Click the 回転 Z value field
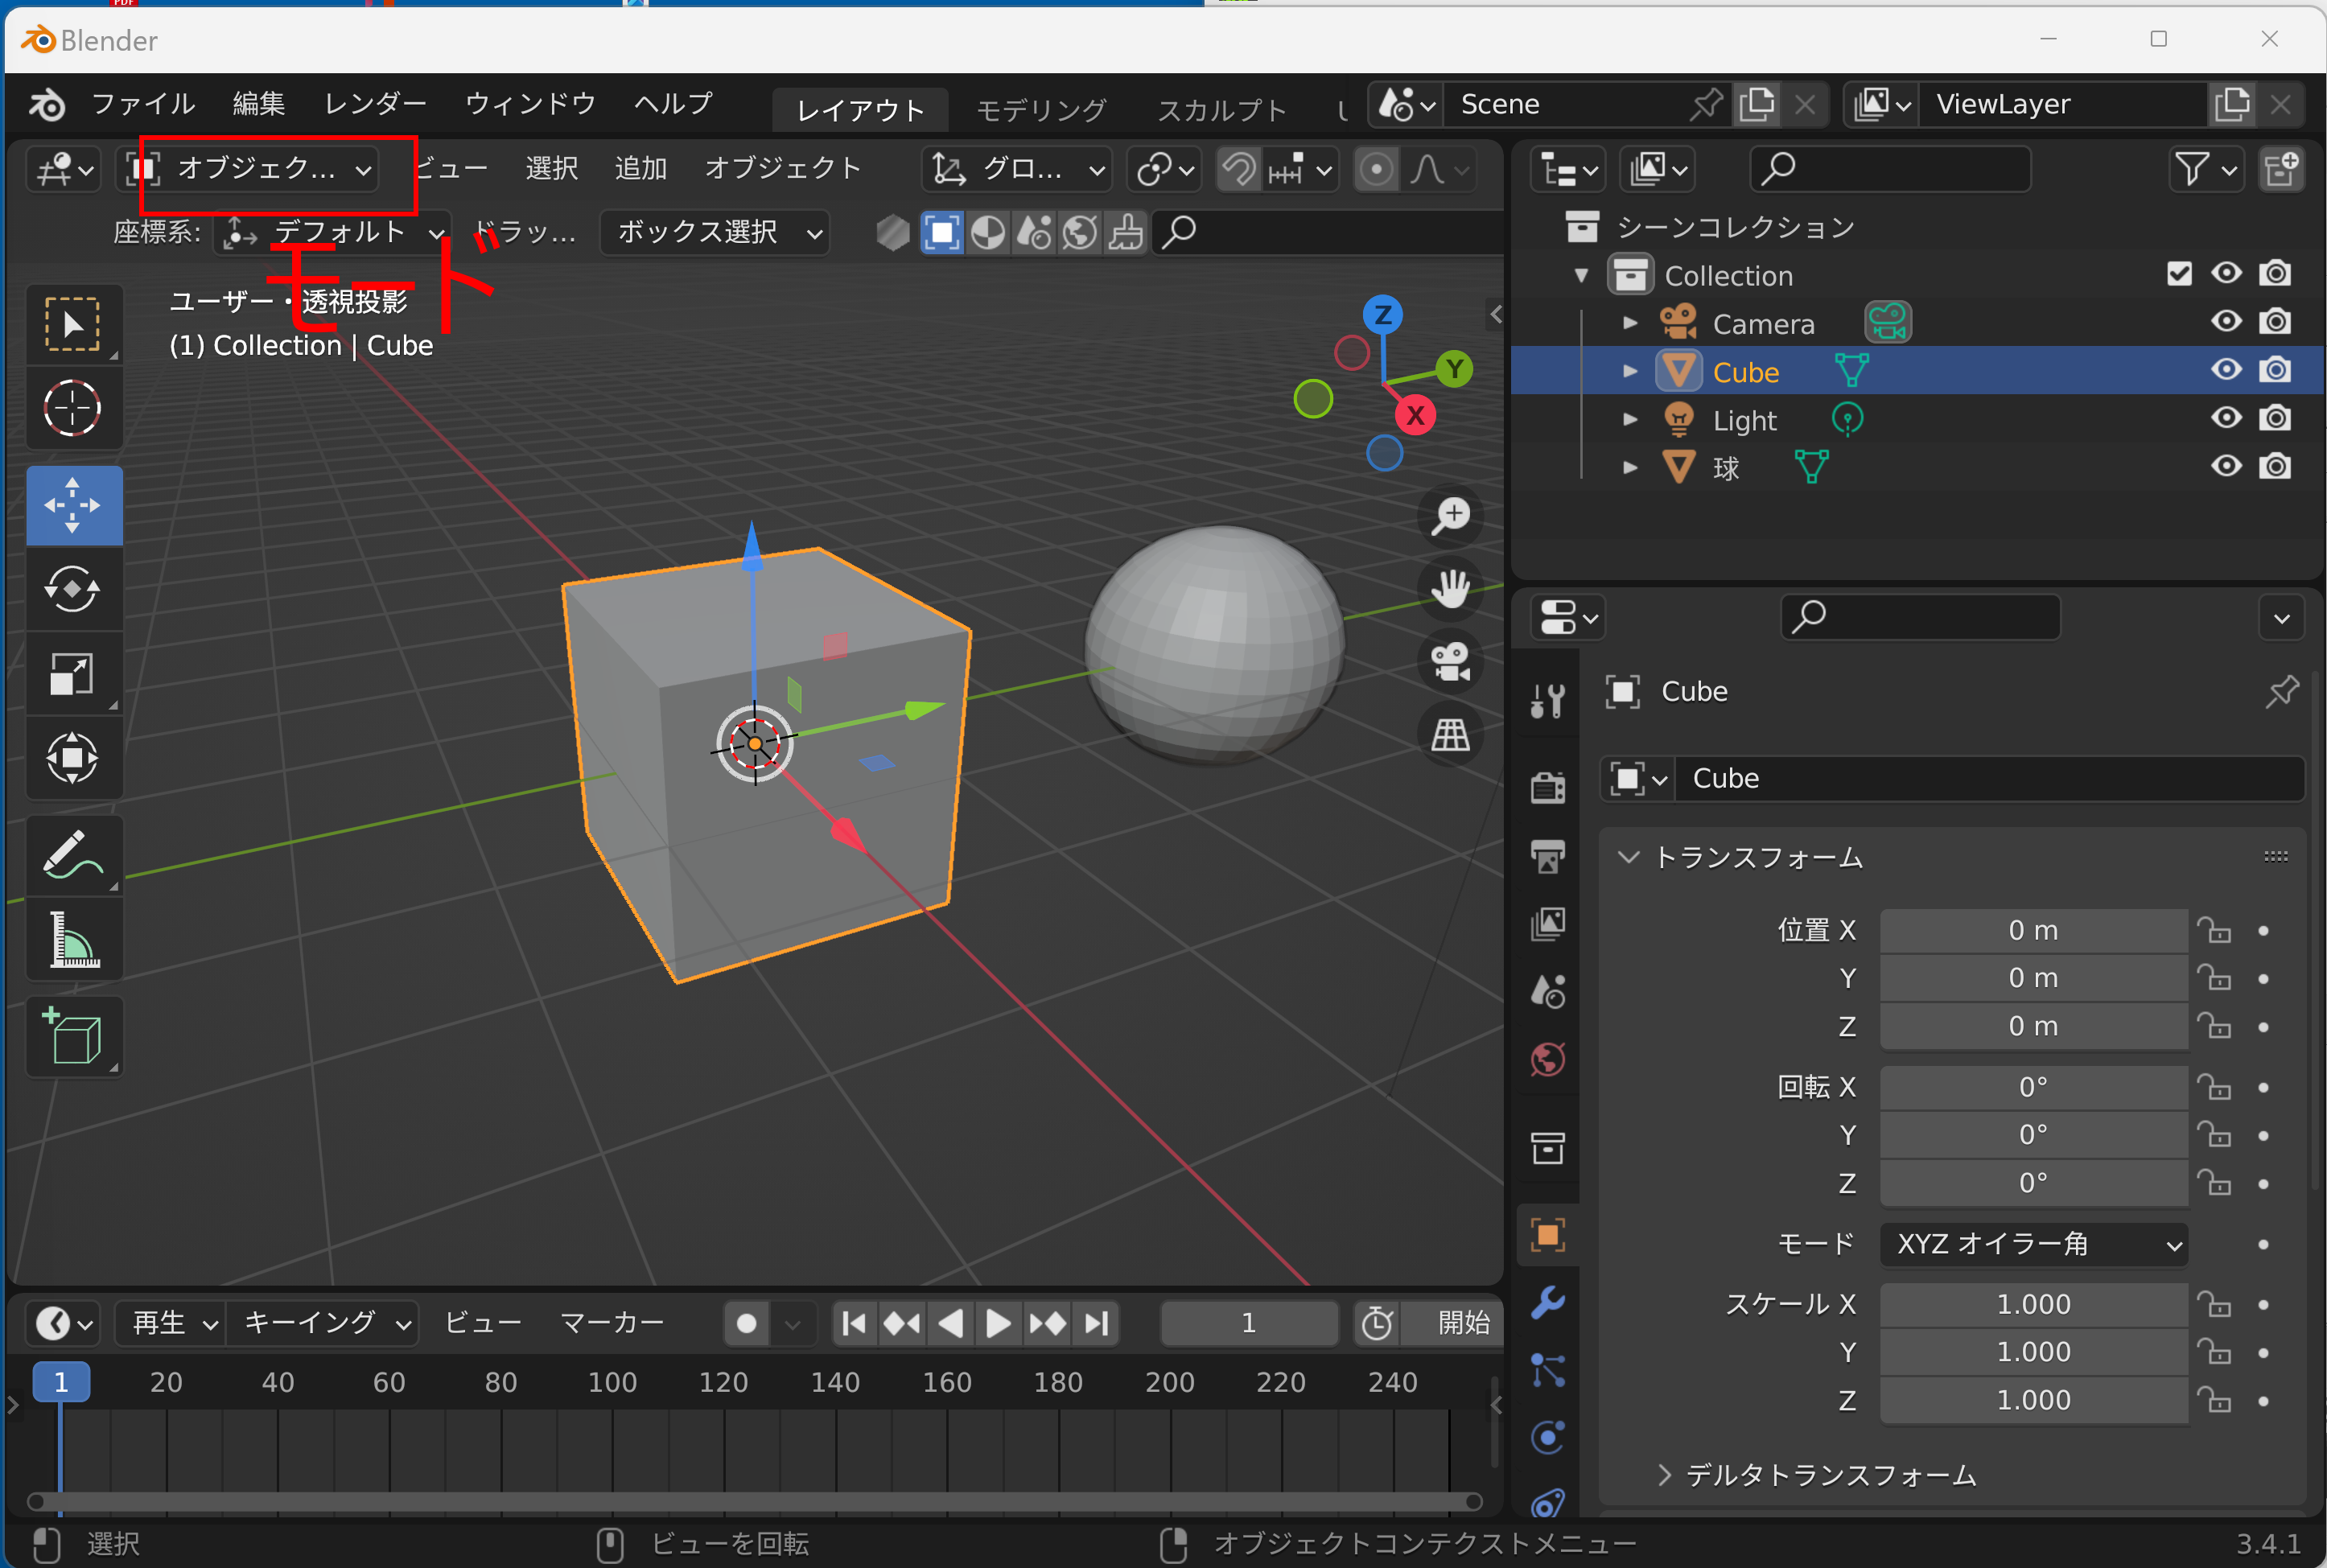Image resolution: width=2327 pixels, height=1568 pixels. [2034, 1183]
